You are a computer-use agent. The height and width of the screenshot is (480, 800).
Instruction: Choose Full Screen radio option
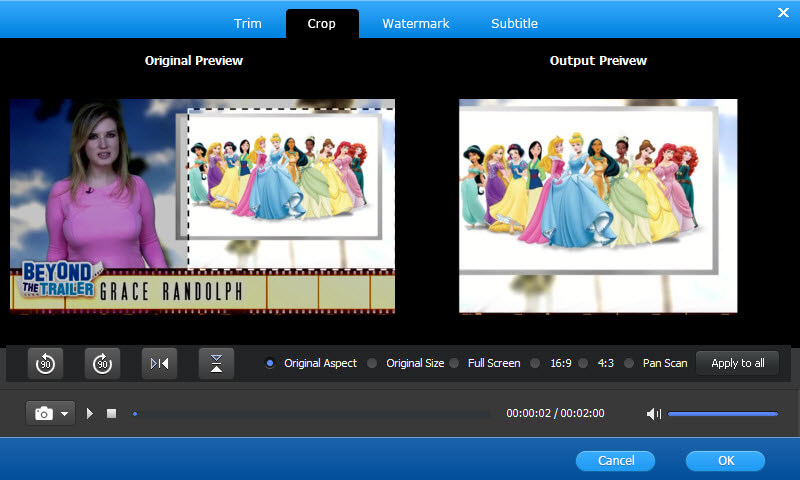click(454, 363)
